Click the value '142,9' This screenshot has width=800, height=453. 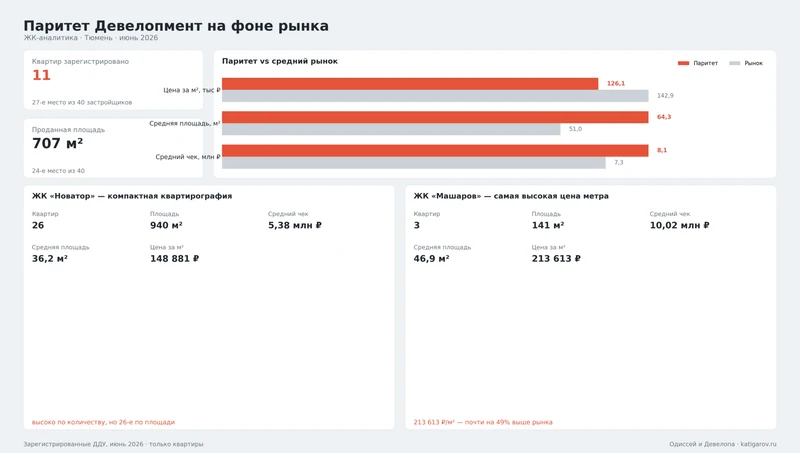click(x=665, y=96)
